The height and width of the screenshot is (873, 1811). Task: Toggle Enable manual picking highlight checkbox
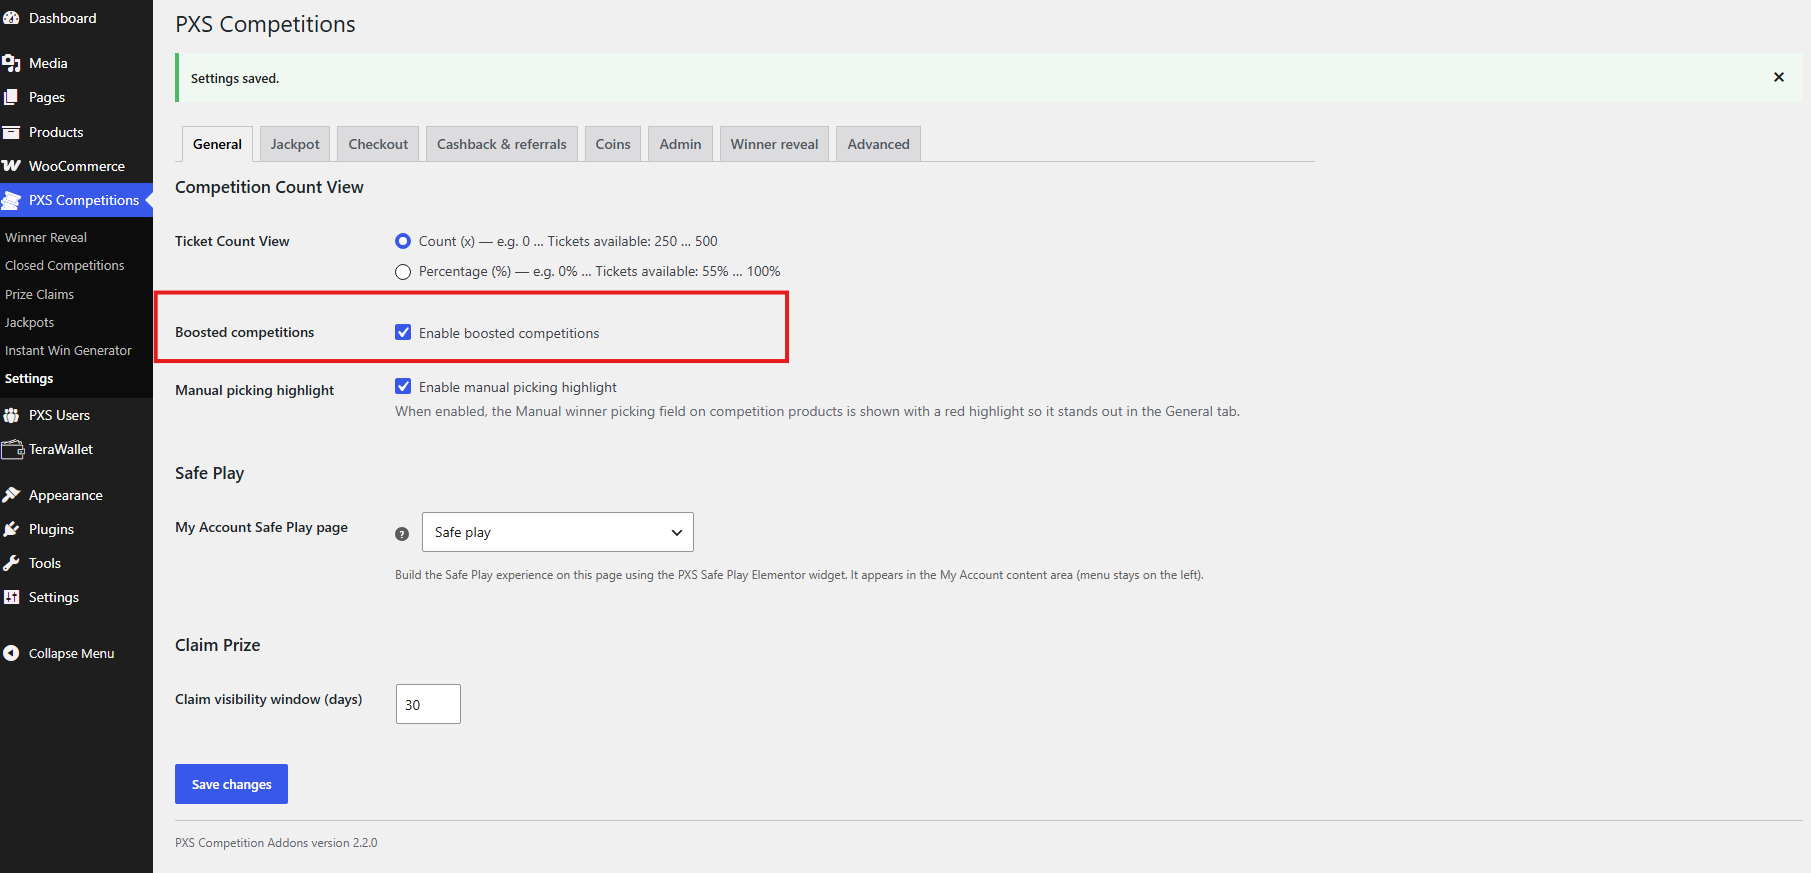click(403, 386)
